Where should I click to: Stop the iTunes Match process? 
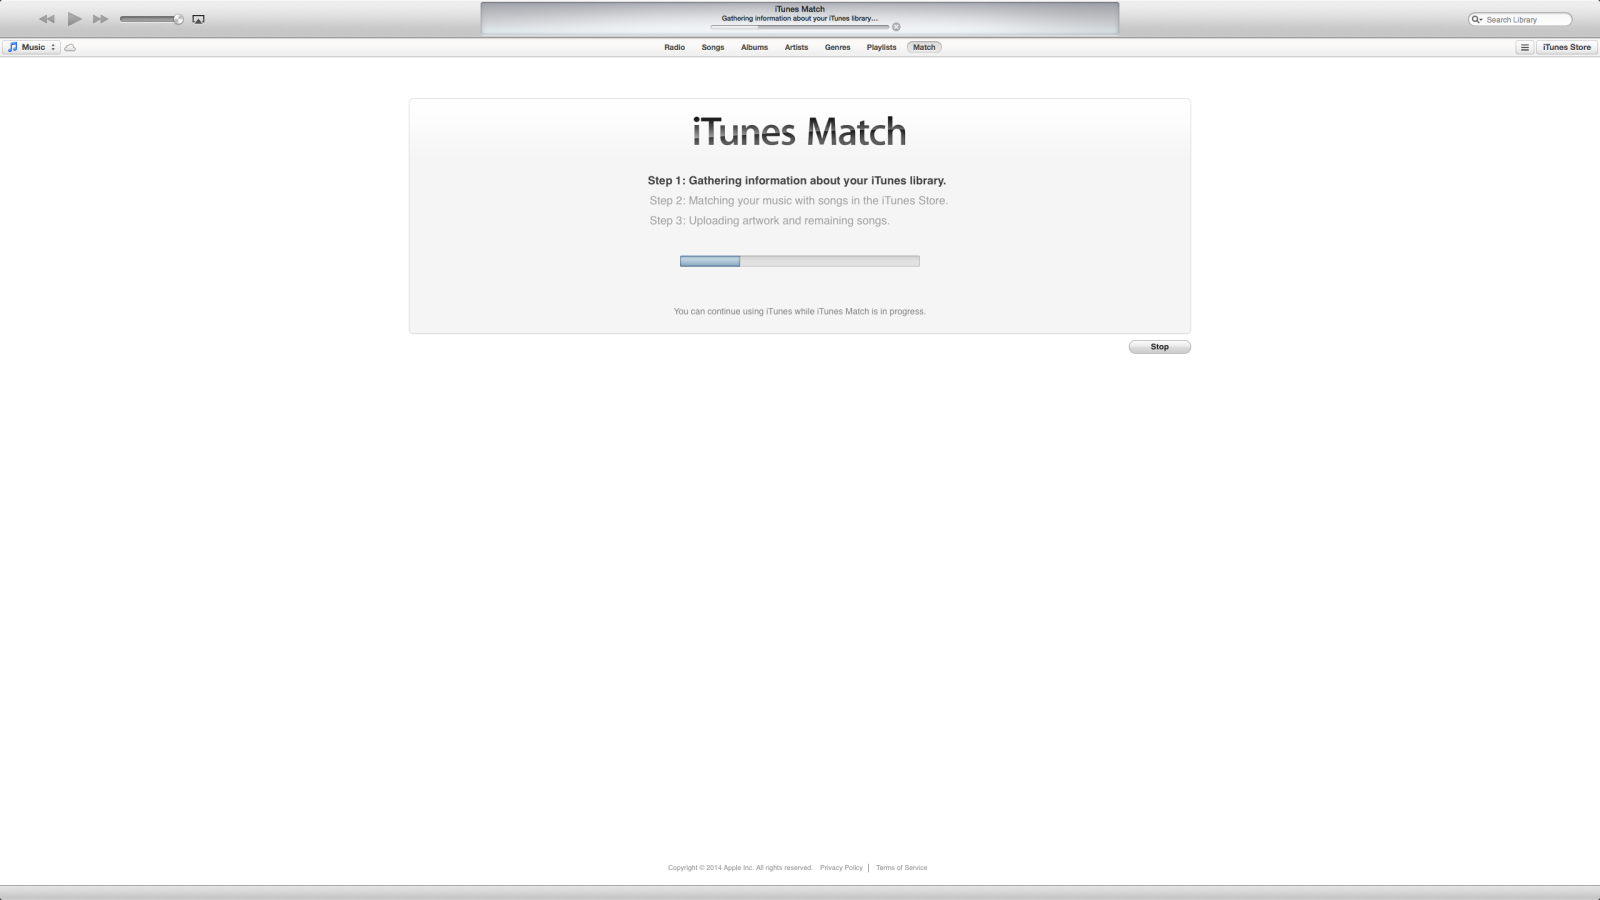point(1160,347)
